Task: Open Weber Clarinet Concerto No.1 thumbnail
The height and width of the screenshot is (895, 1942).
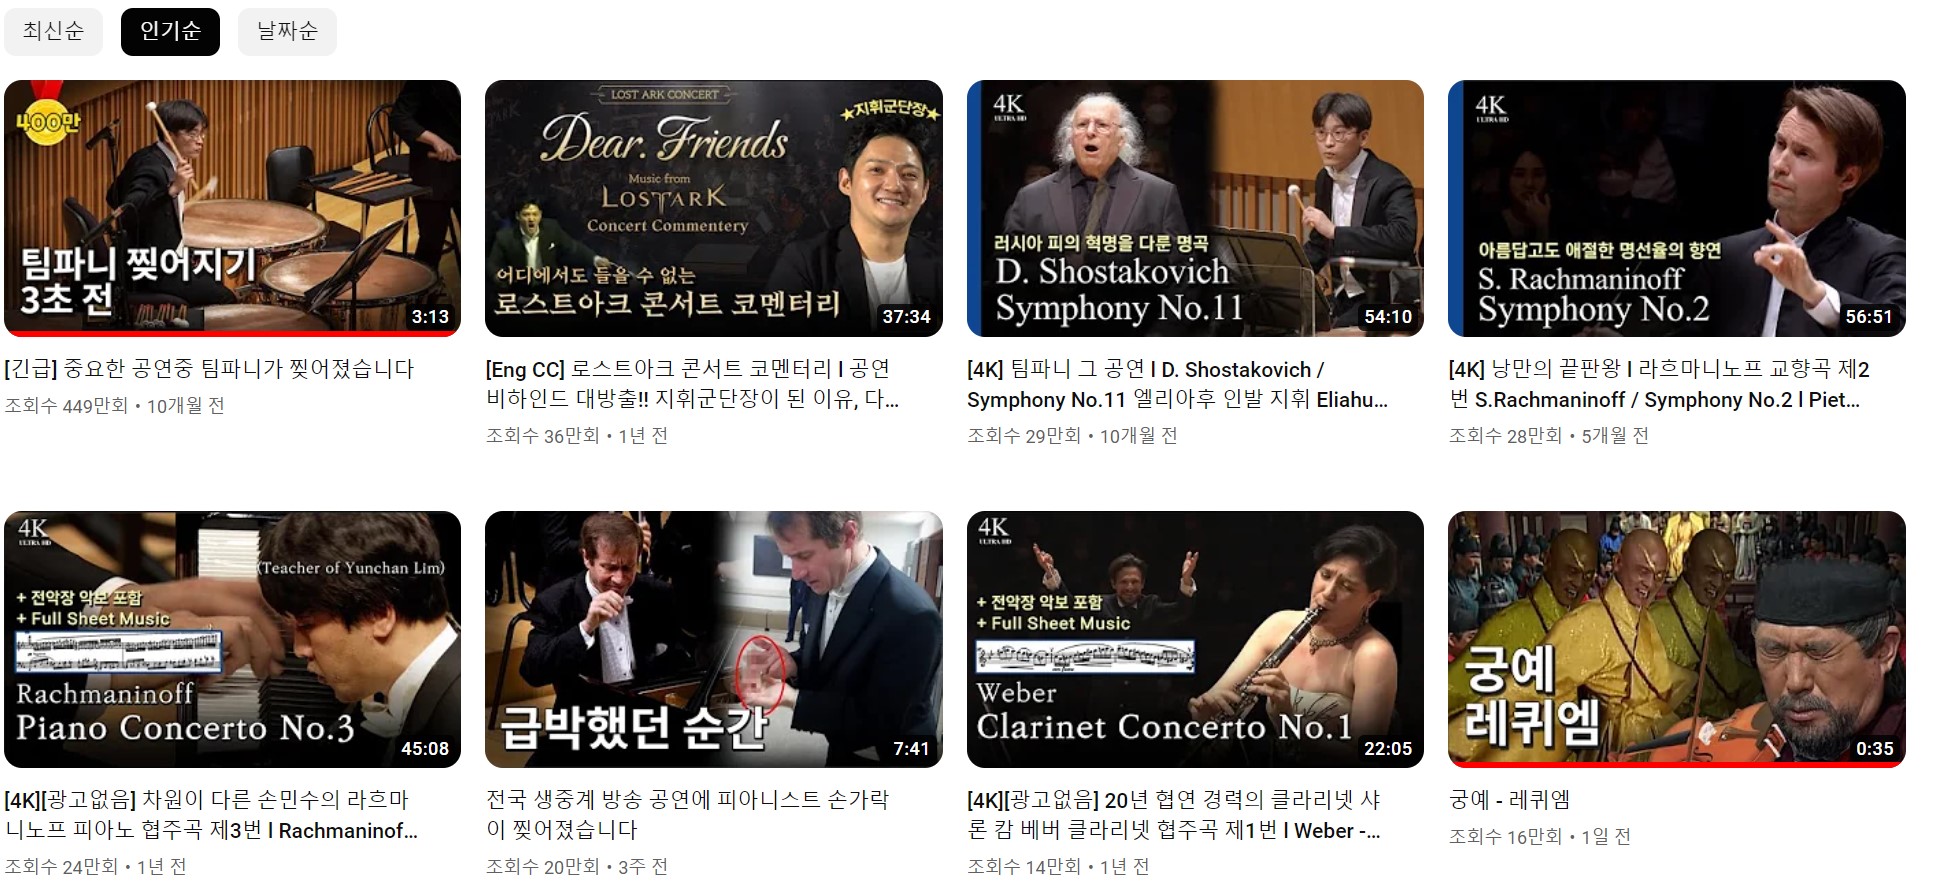Action: (x=1195, y=640)
